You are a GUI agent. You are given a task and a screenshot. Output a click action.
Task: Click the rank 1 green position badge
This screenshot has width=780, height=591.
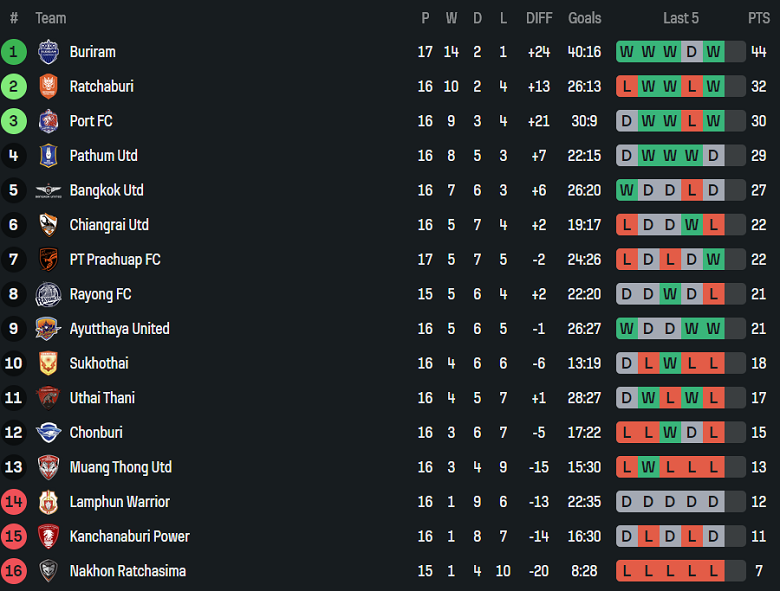point(14,52)
